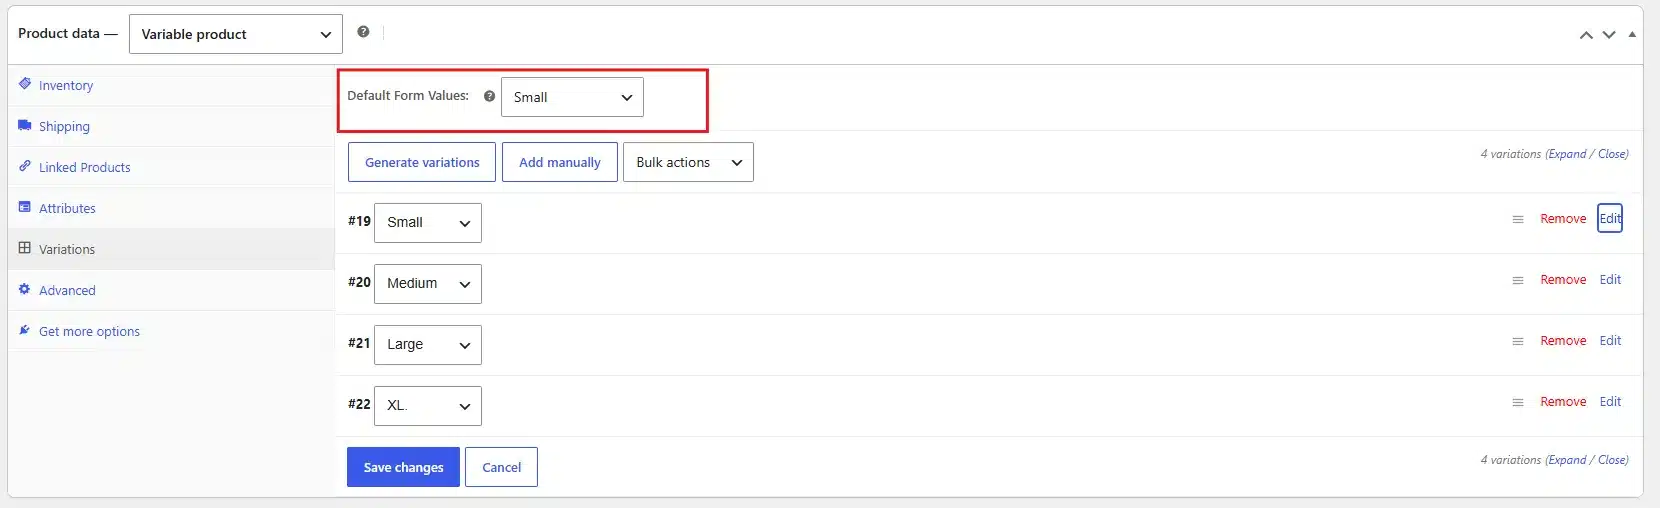The height and width of the screenshot is (508, 1660).
Task: Click the #20 variation ID text
Action: point(359,282)
